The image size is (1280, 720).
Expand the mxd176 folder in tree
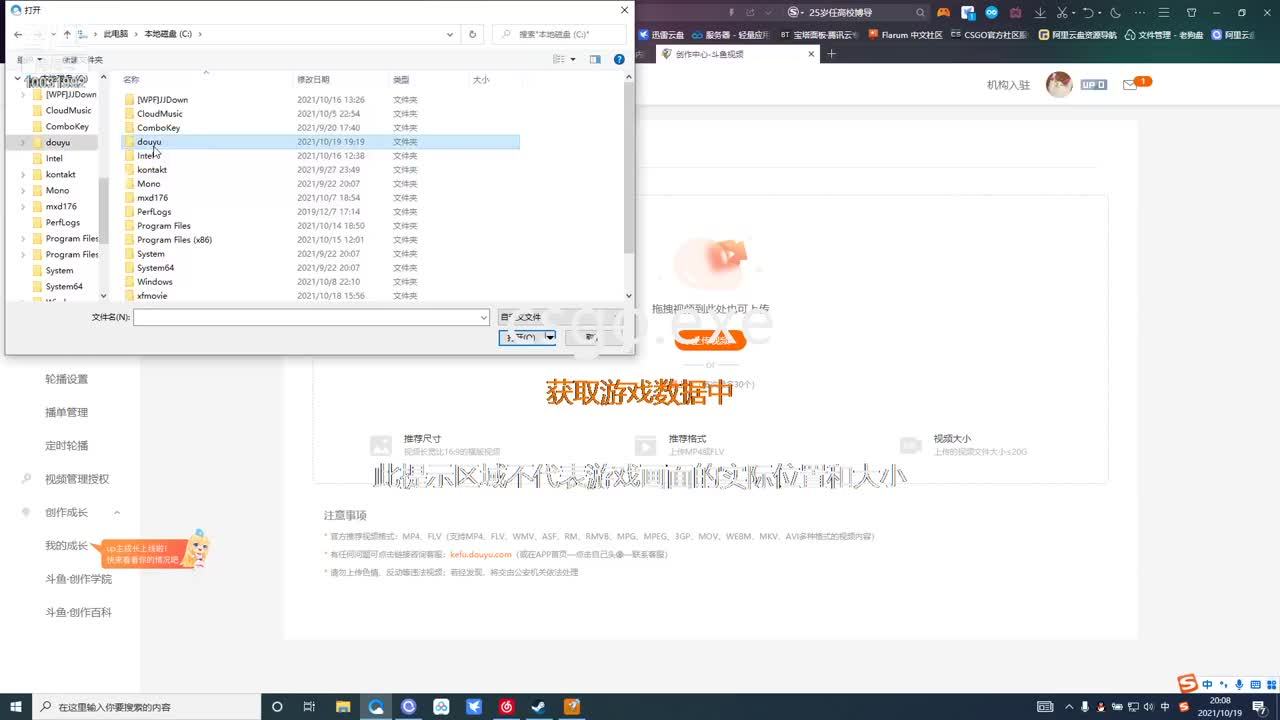(23, 207)
